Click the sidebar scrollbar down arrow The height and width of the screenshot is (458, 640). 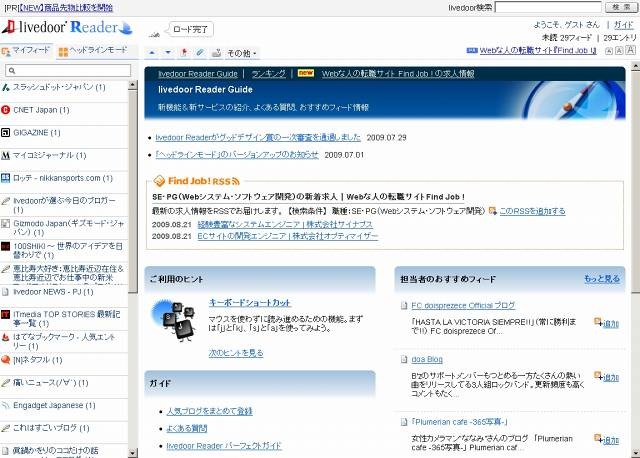(133, 453)
